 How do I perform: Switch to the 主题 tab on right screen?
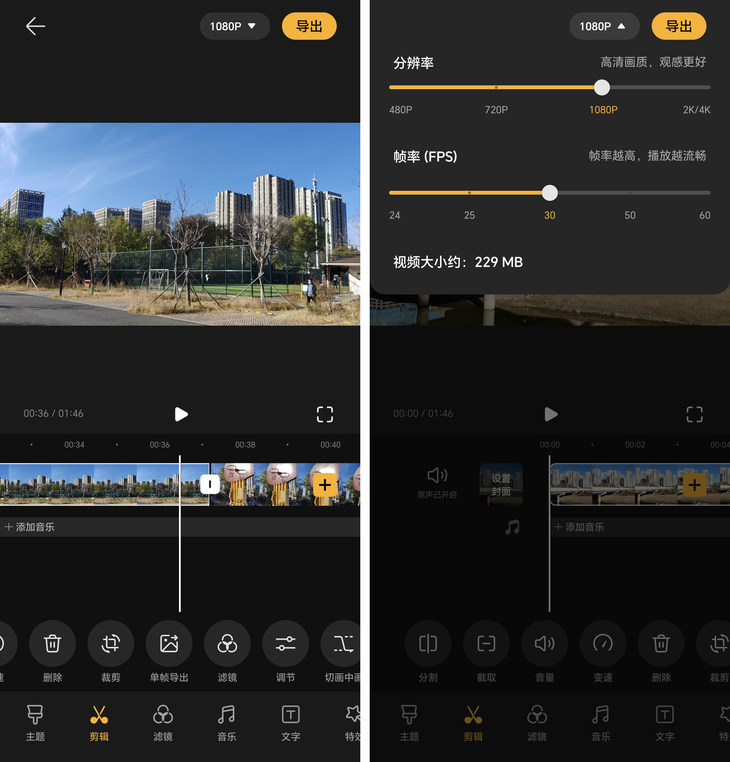(409, 723)
